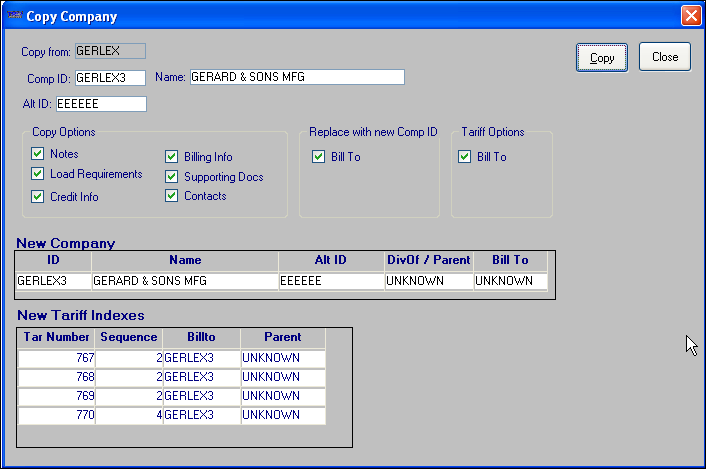The image size is (706, 469).
Task: Uncheck the Notes copy option
Action: pyautogui.click(x=38, y=154)
